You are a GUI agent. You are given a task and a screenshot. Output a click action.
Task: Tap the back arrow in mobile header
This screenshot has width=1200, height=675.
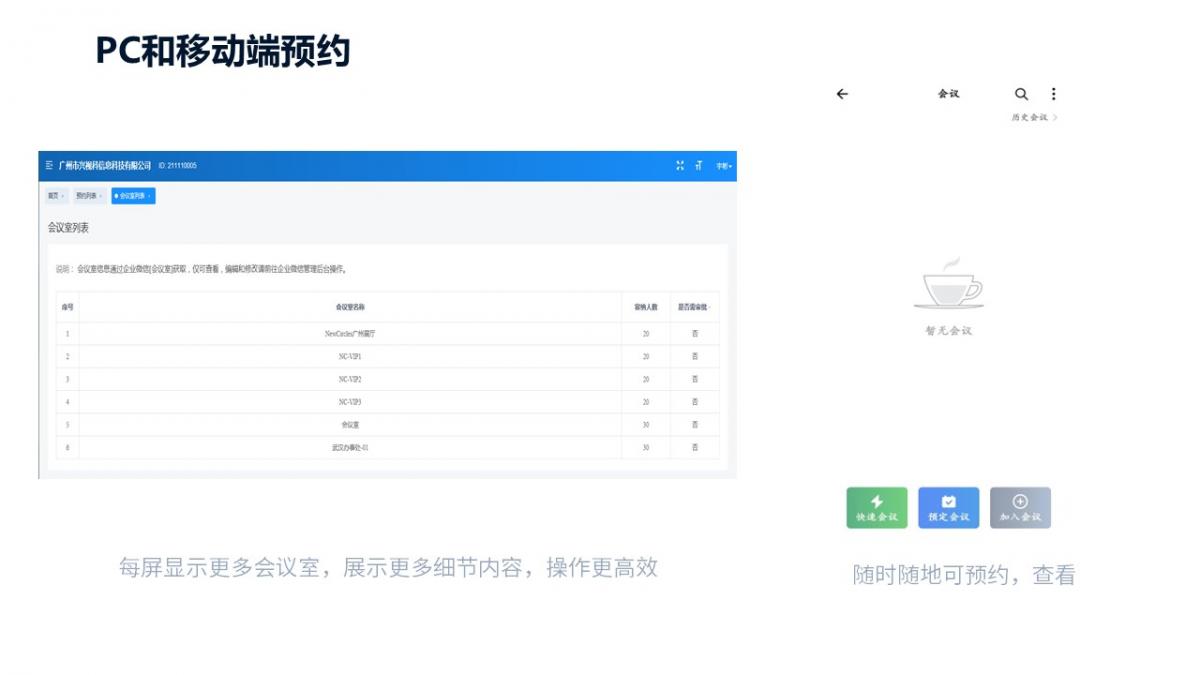[x=842, y=94]
